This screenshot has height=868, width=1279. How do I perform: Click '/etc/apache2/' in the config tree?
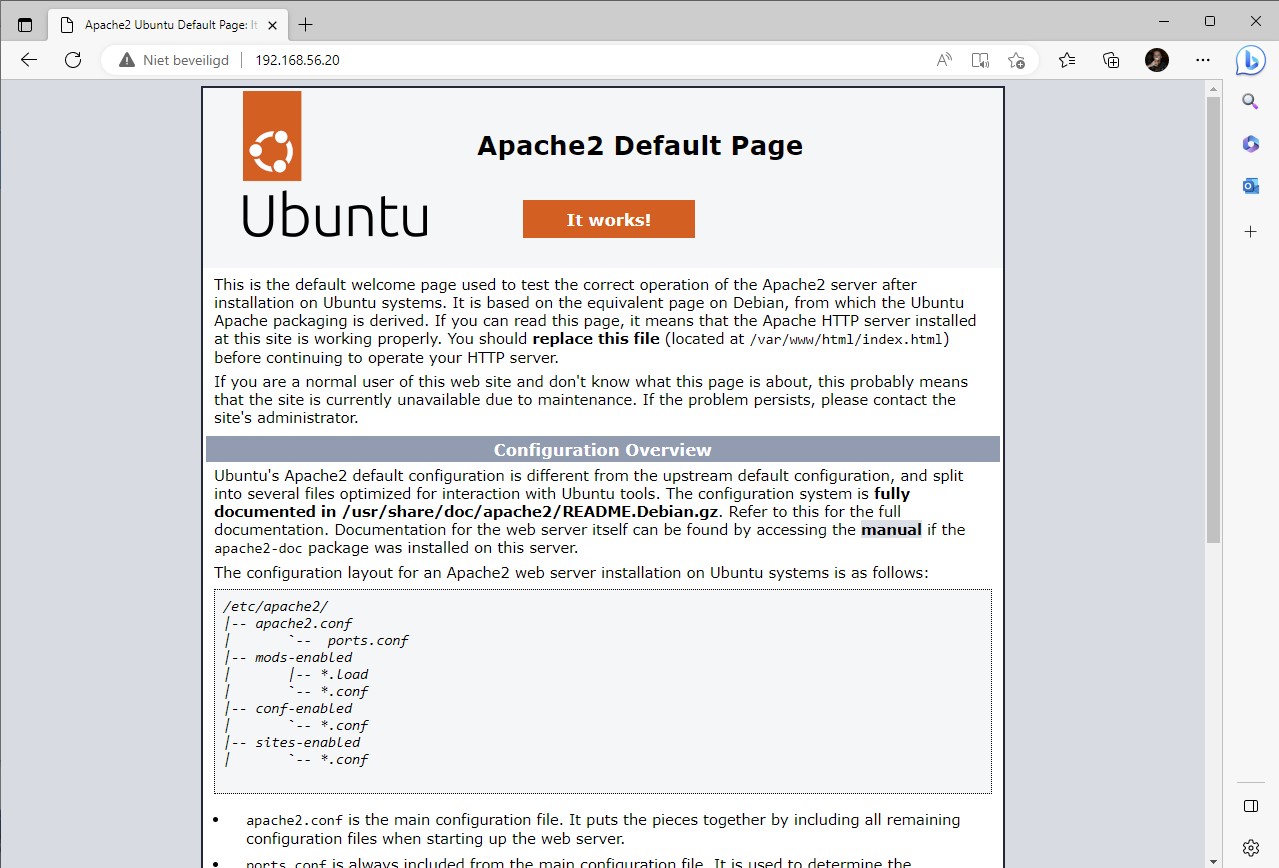(276, 606)
